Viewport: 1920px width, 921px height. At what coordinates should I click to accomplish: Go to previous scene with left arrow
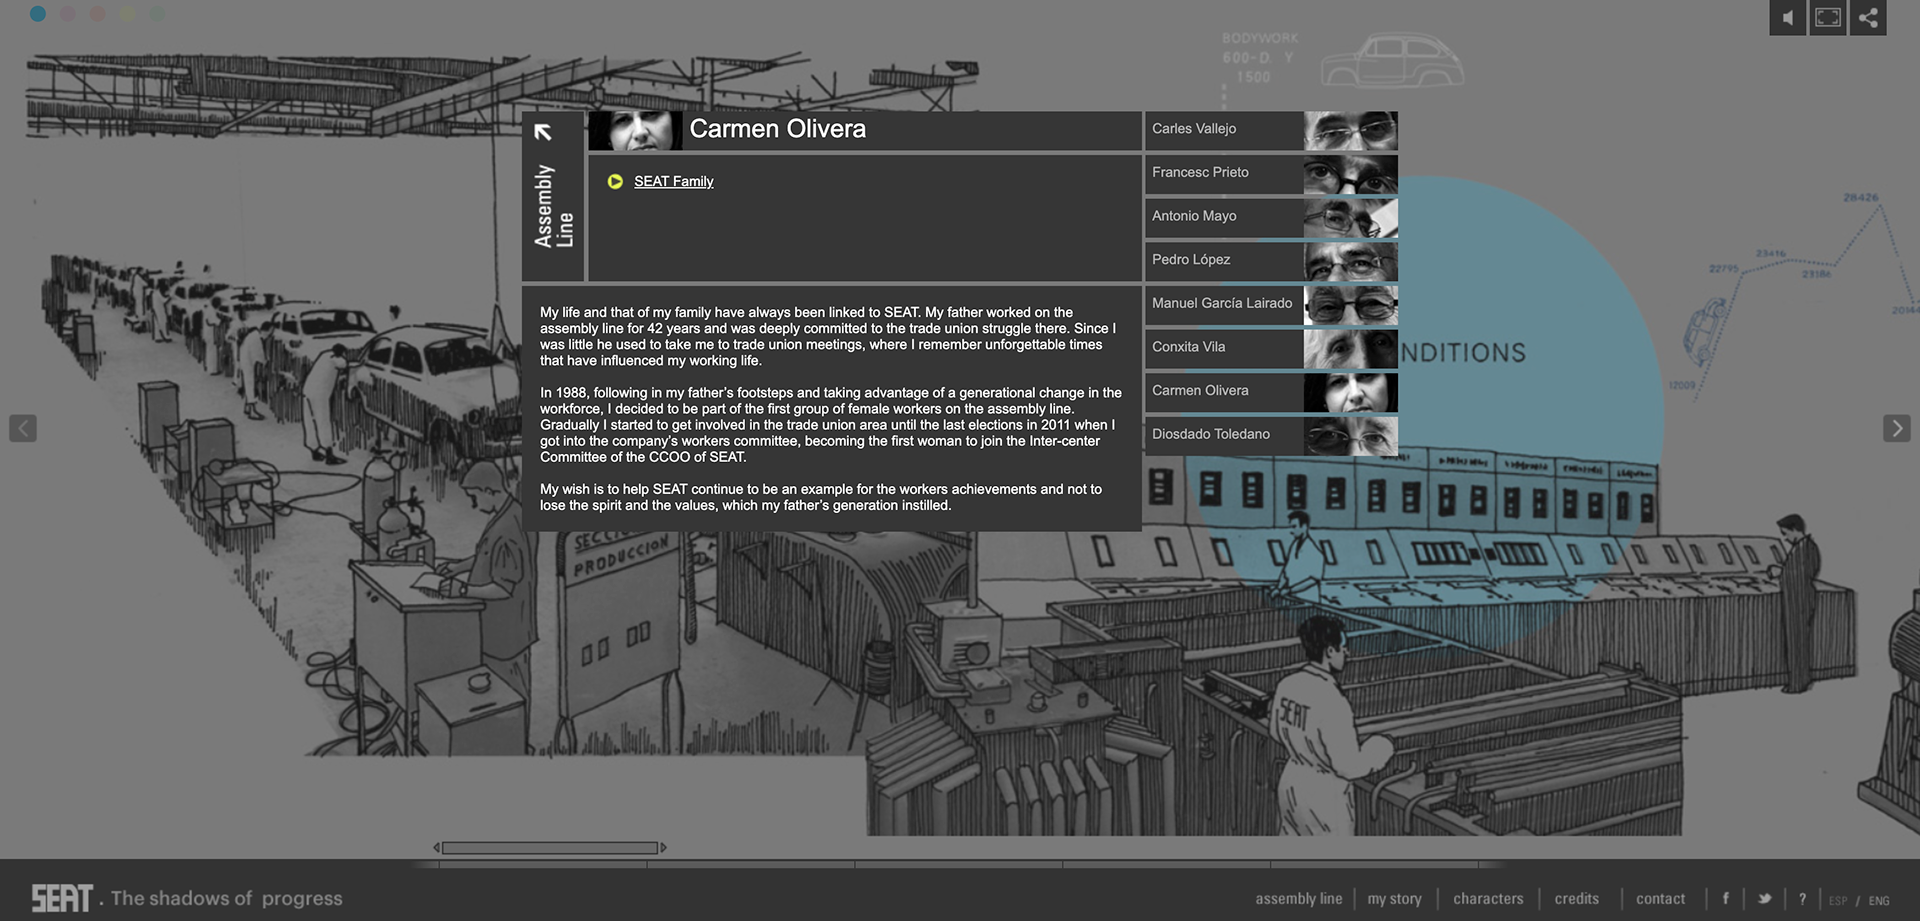tap(23, 428)
